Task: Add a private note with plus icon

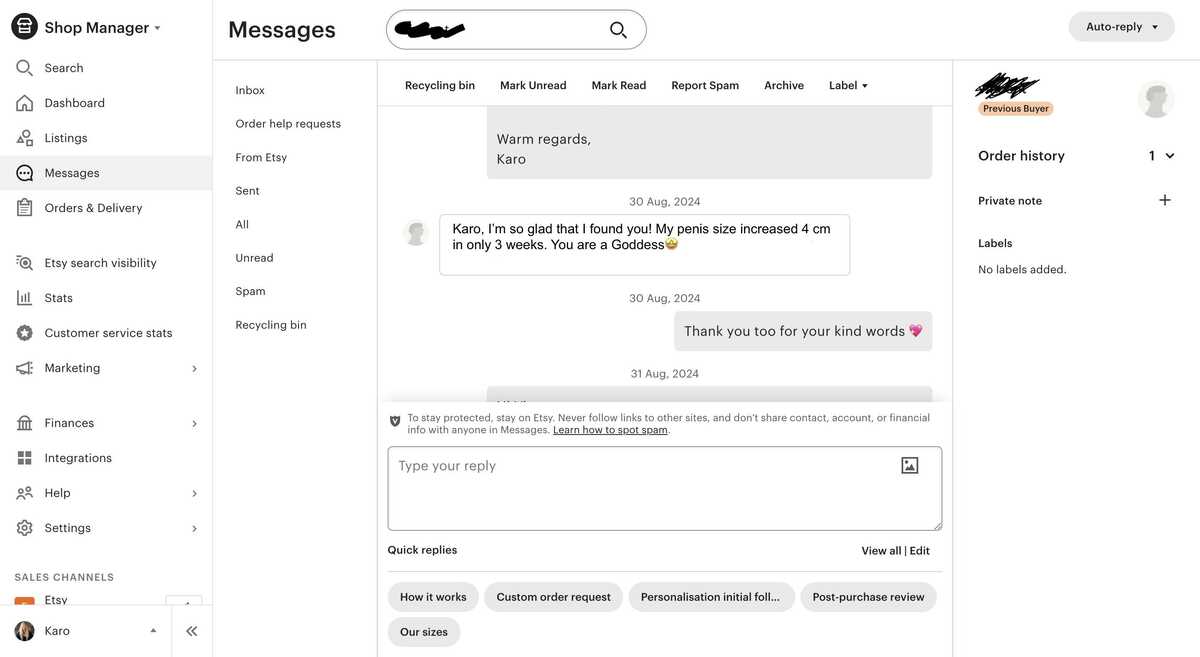Action: click(1164, 200)
